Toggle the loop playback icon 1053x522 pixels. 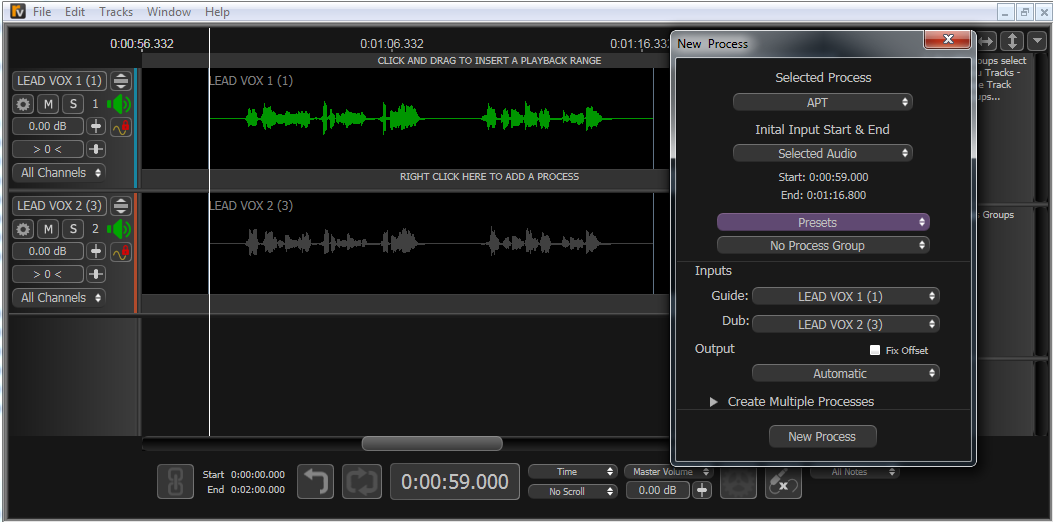(x=361, y=481)
